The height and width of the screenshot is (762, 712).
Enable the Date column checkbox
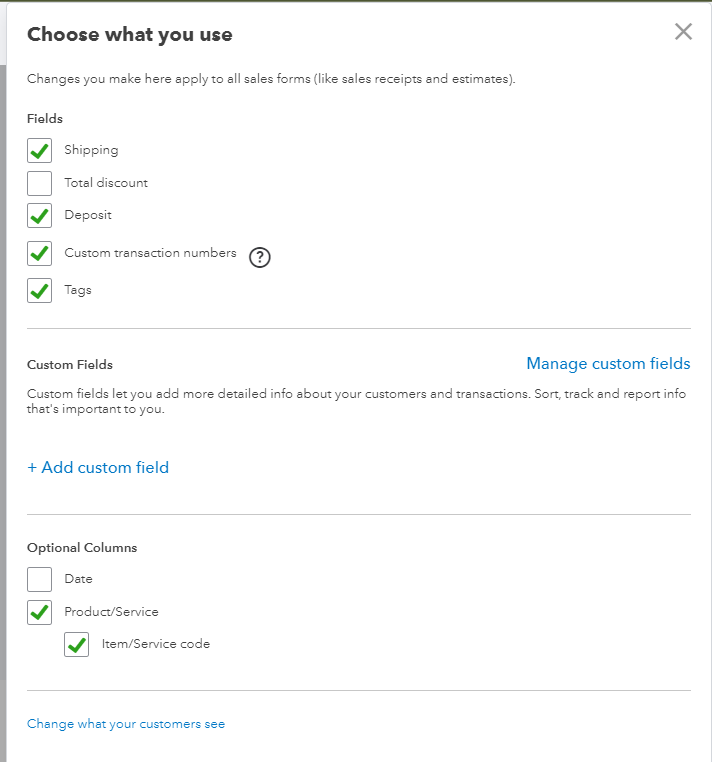tap(40, 579)
